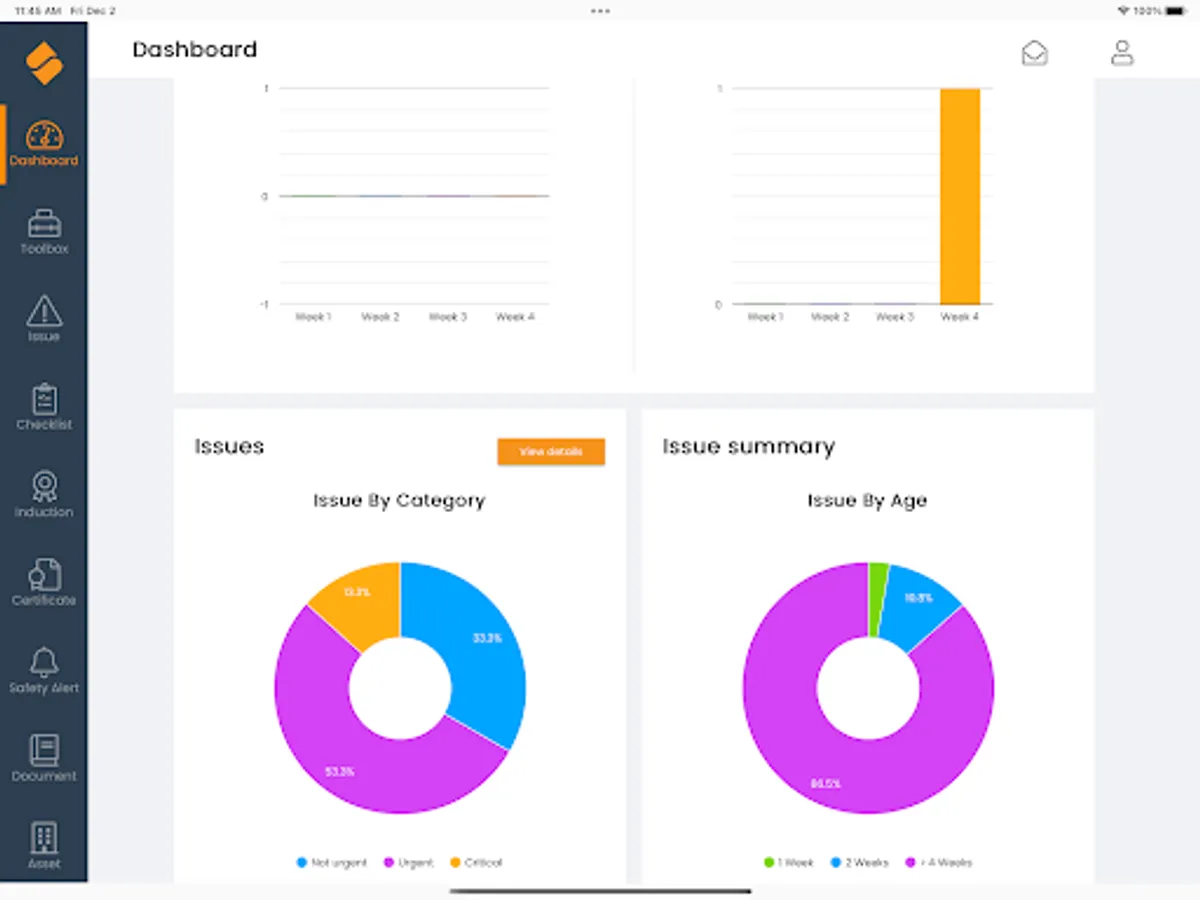Open the Asset building icon

pyautogui.click(x=44, y=838)
